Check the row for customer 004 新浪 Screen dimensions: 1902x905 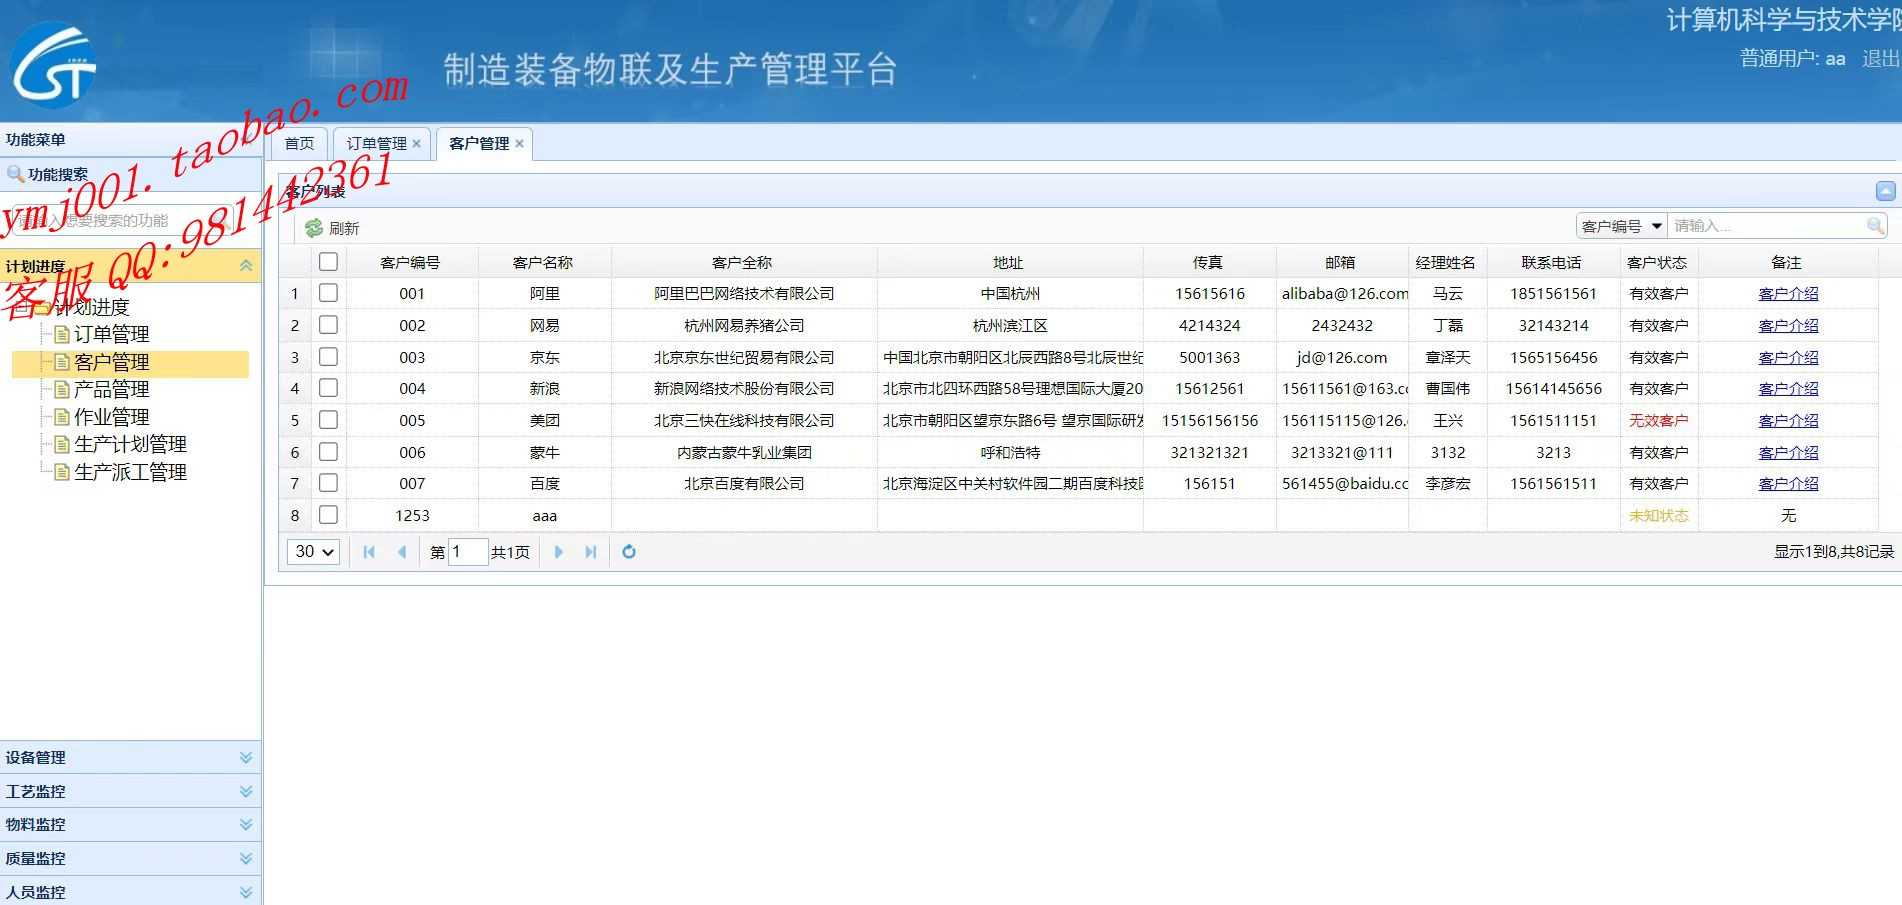point(328,388)
